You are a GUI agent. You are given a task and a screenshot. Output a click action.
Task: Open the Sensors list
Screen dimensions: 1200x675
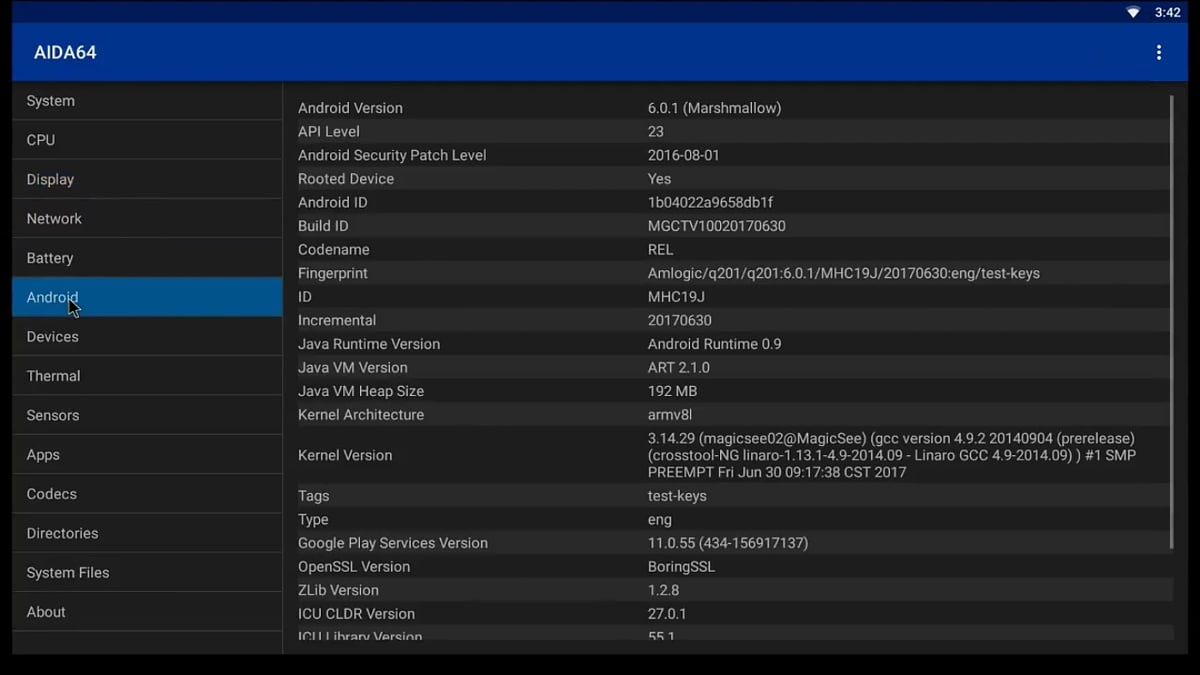tap(147, 415)
